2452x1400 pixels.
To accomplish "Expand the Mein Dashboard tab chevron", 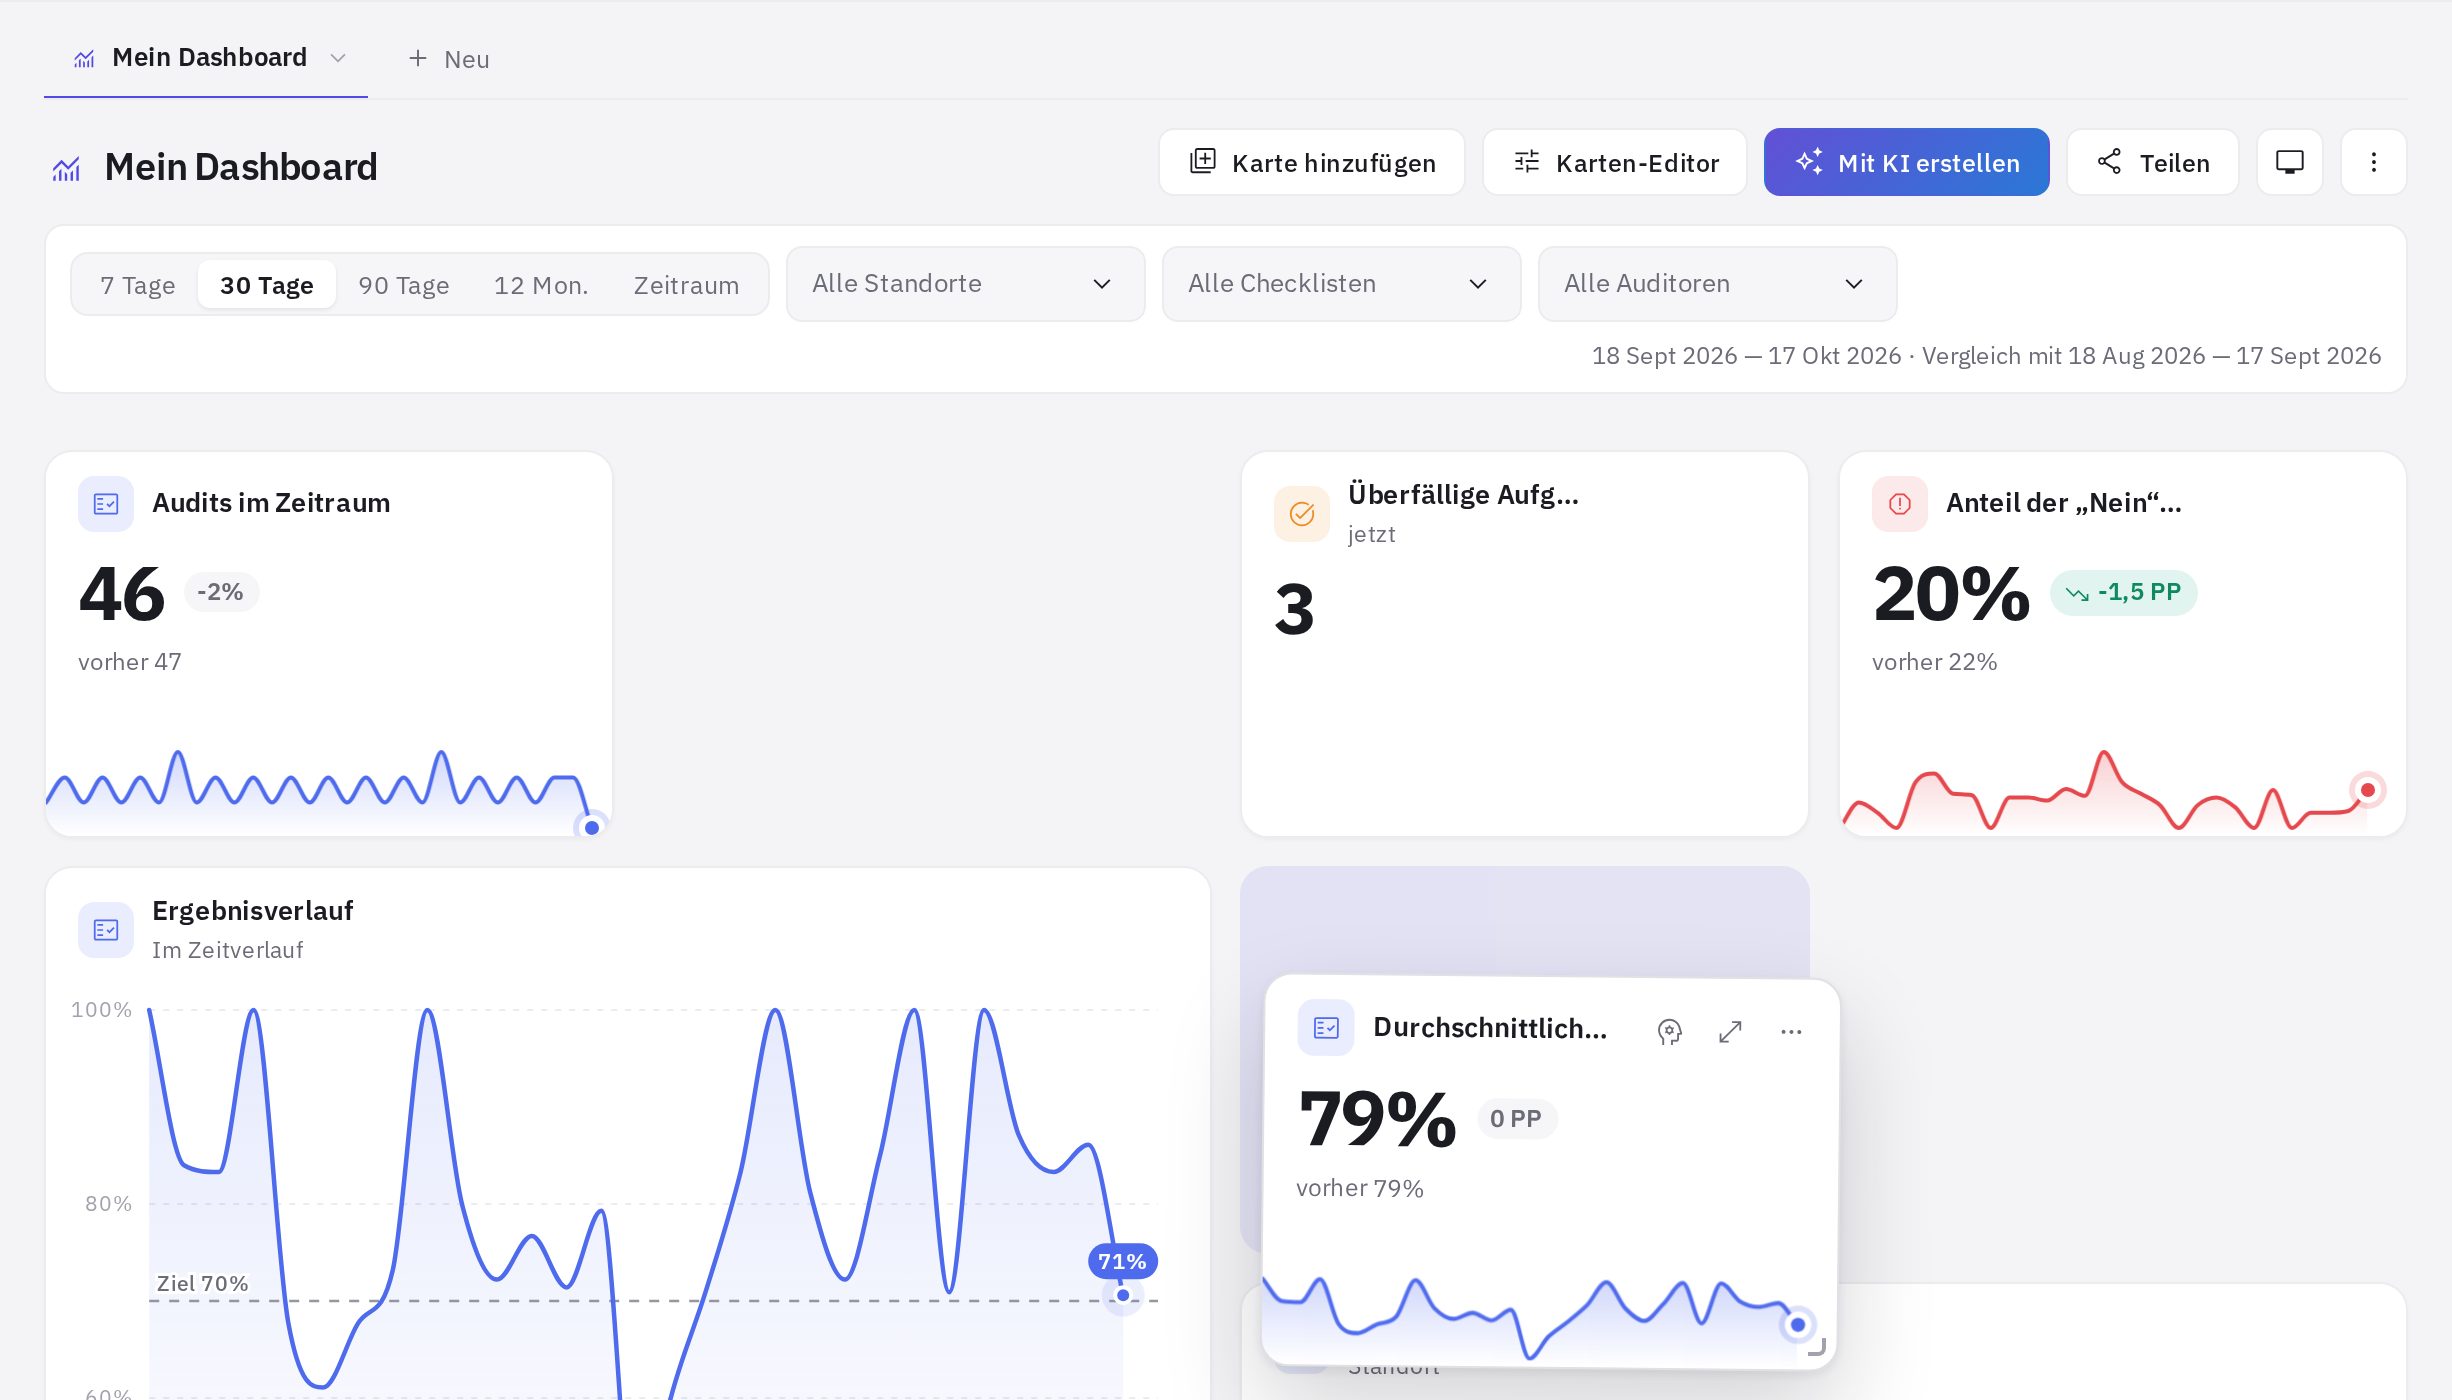I will tap(338, 58).
